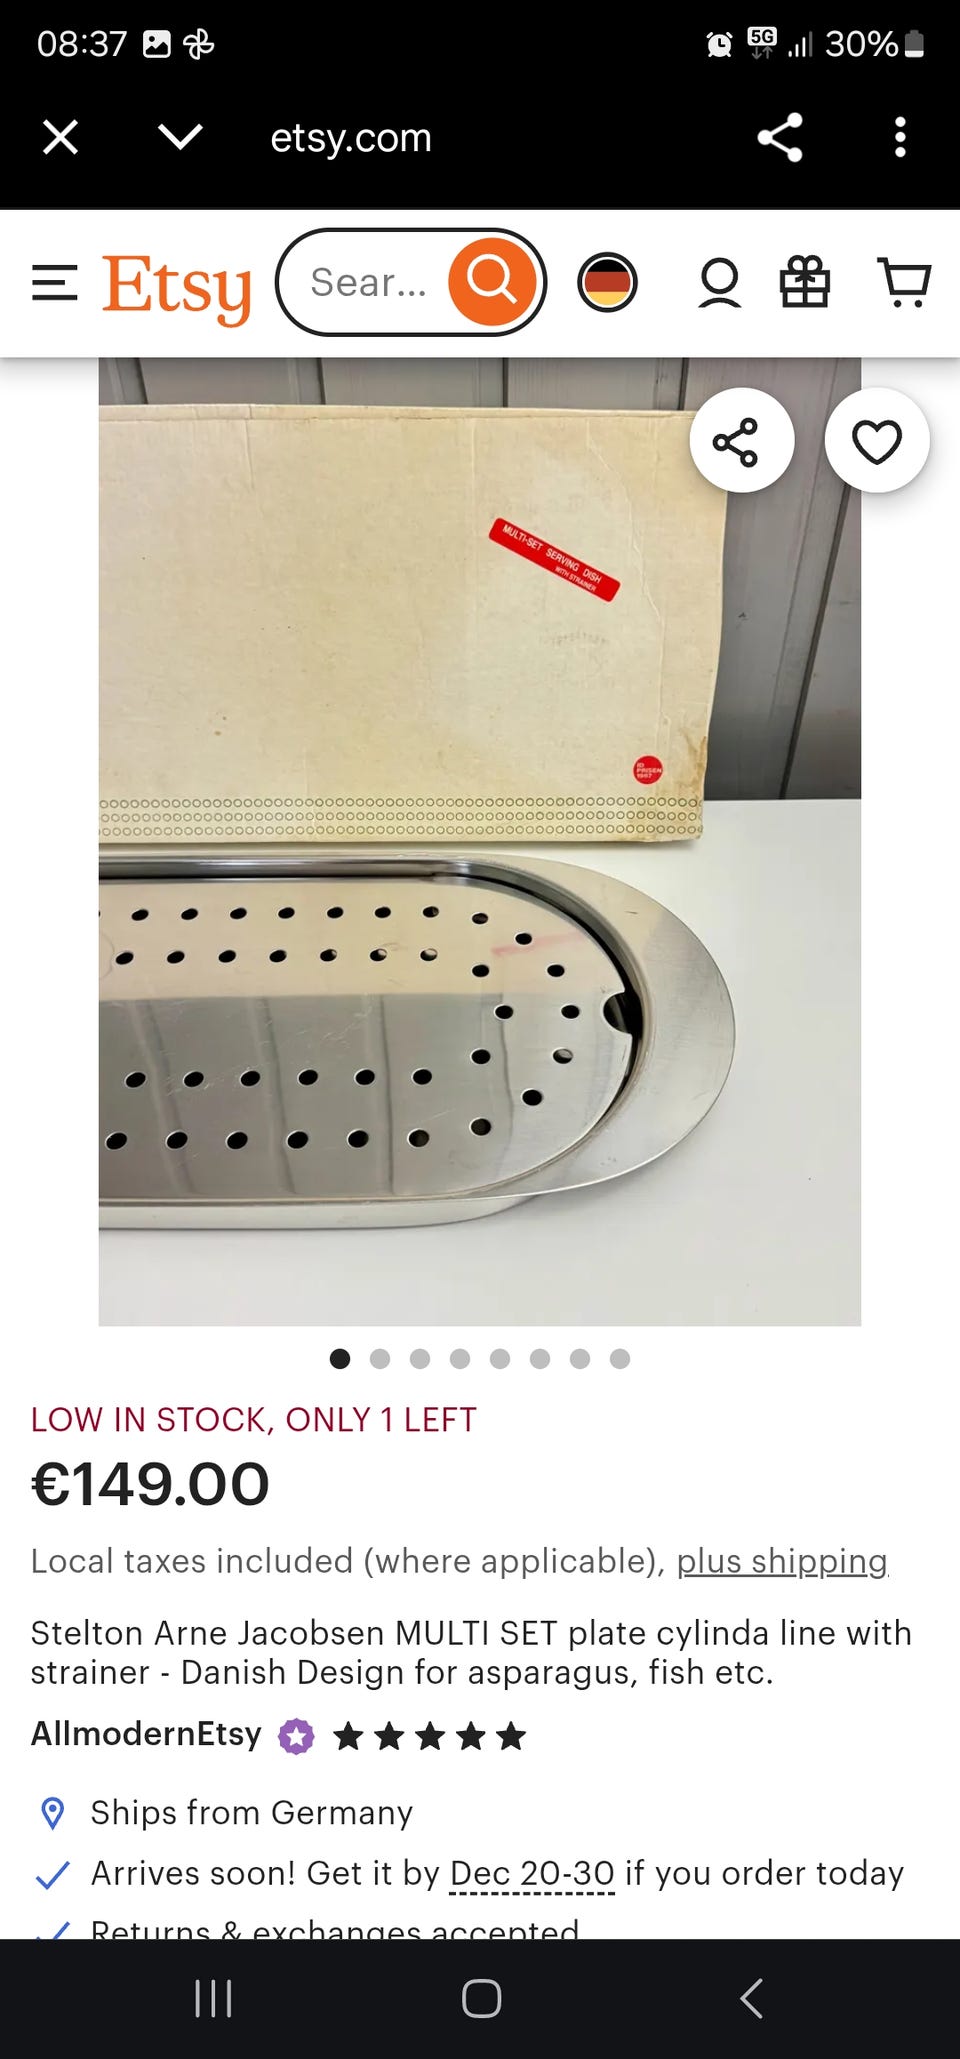Close the in-app browser tab
This screenshot has height=2059, width=960.
click(x=61, y=137)
